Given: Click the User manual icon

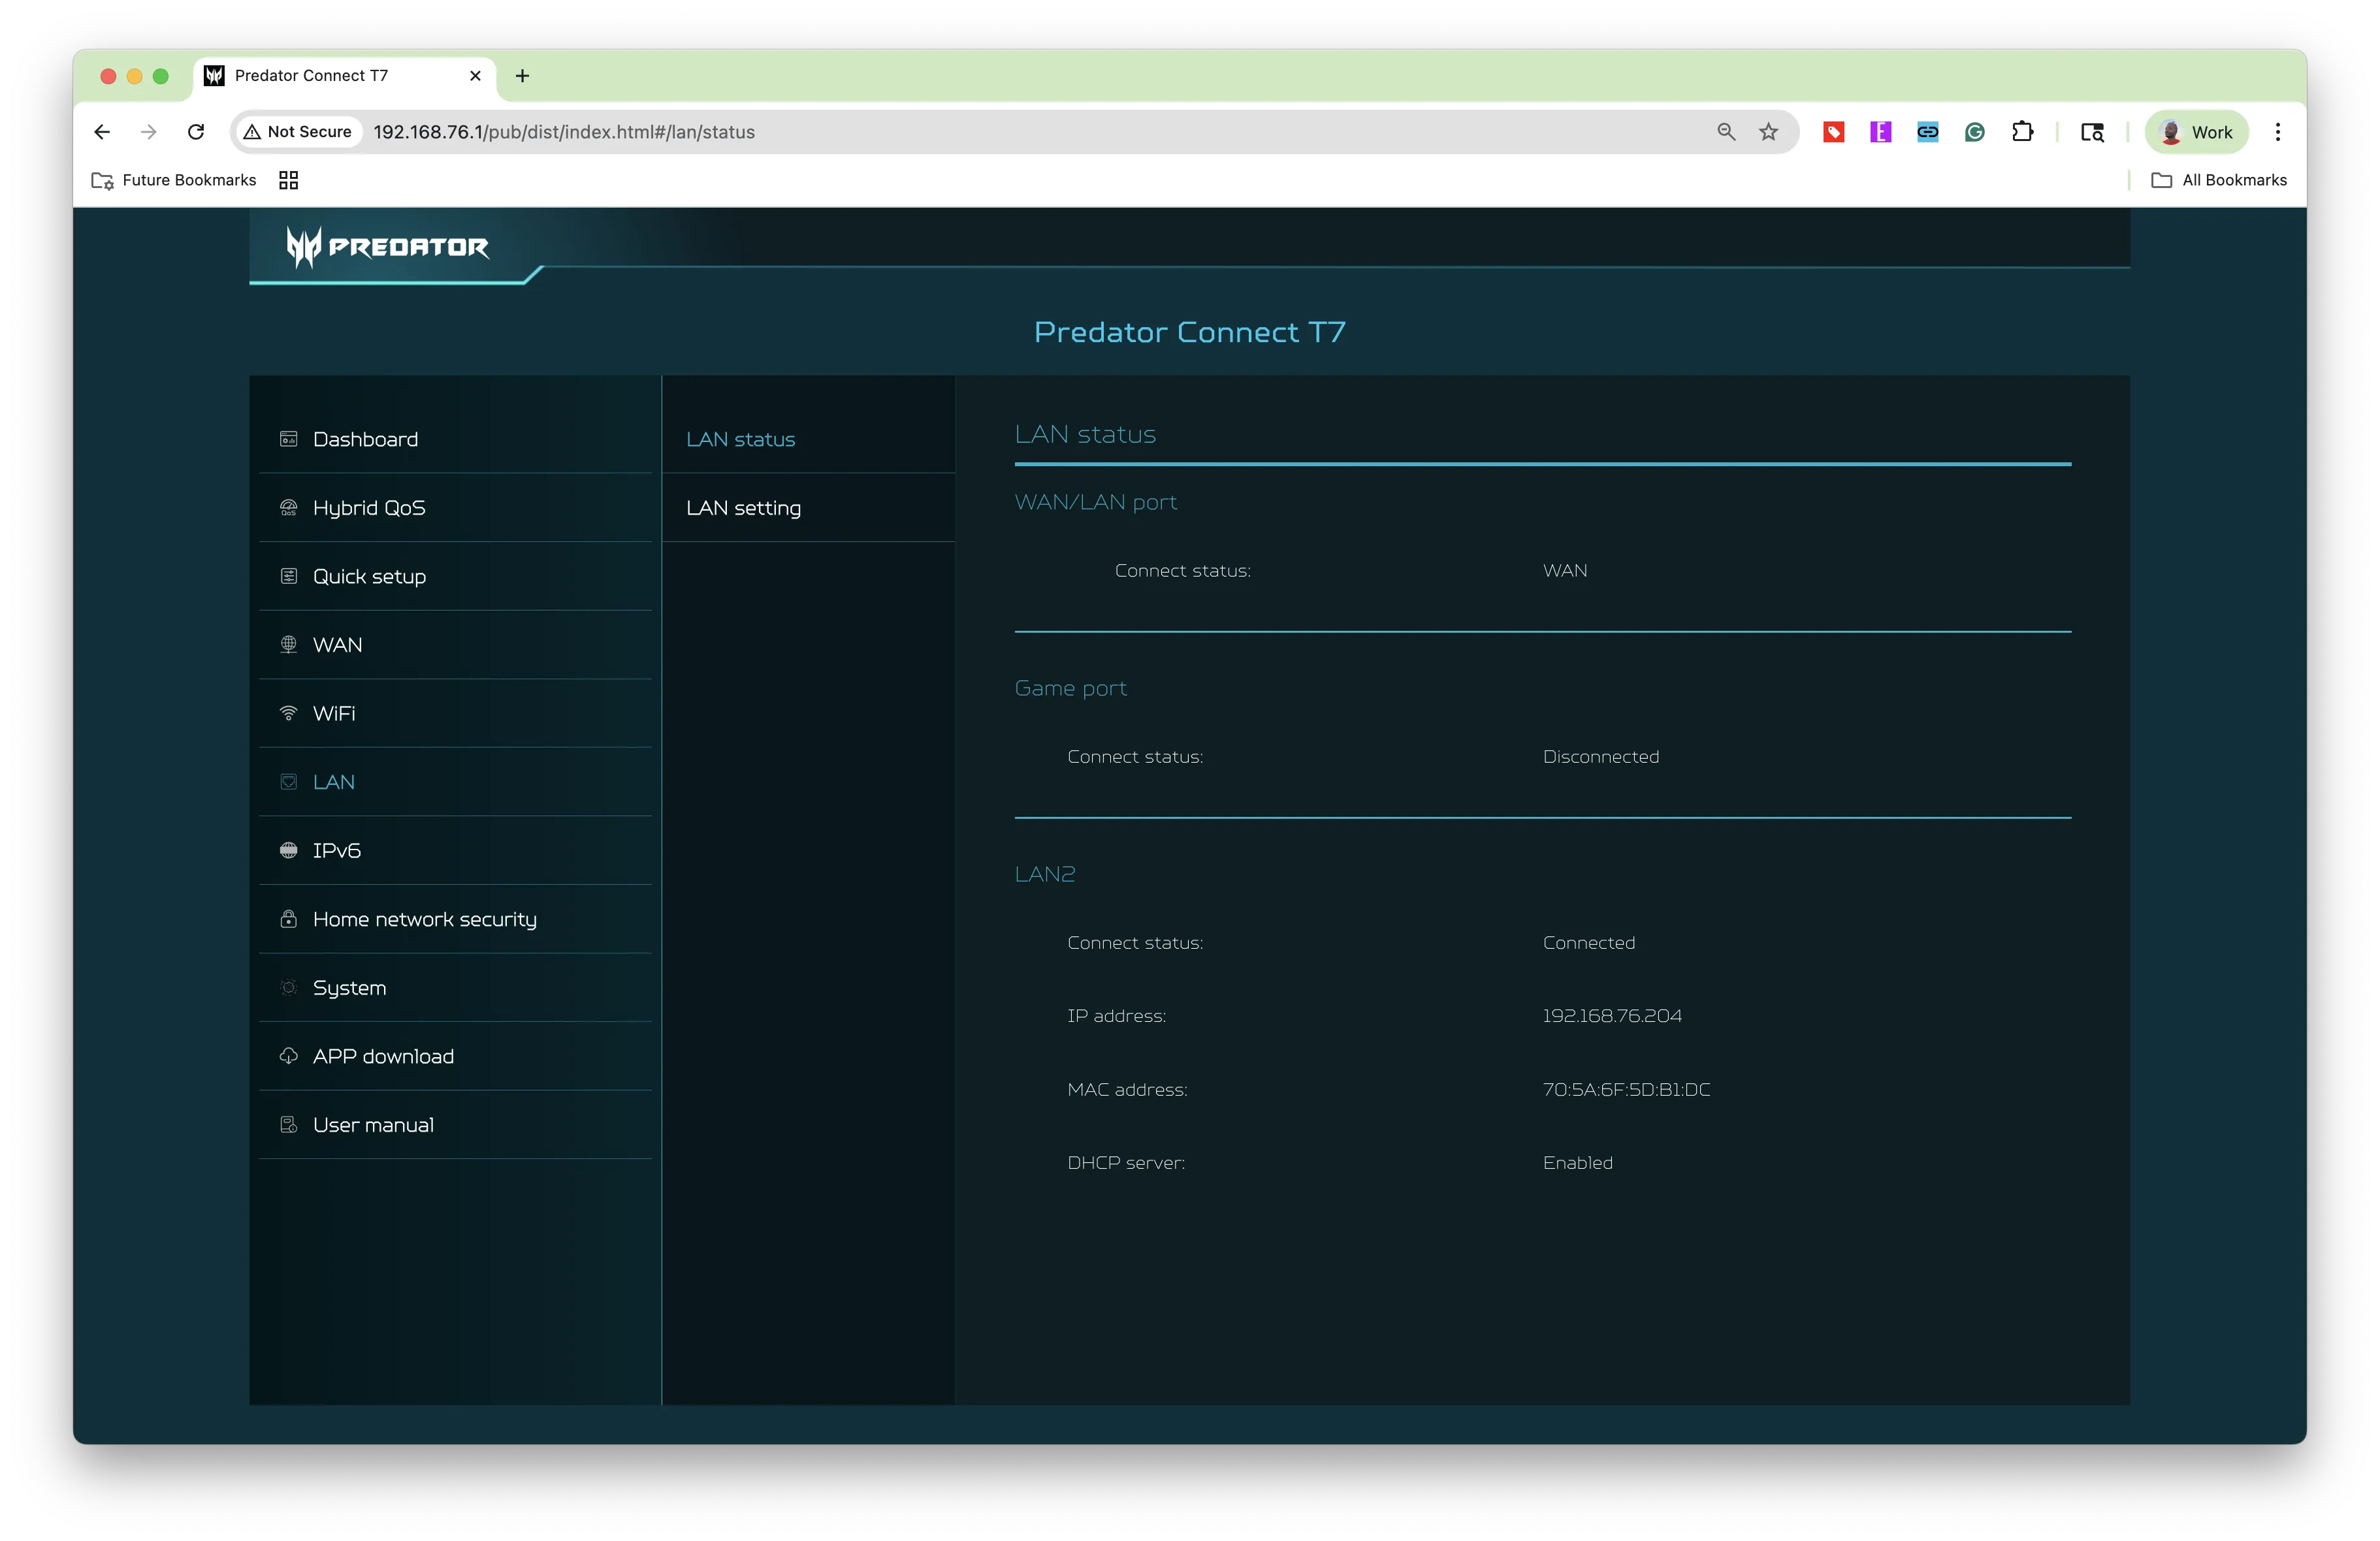Looking at the screenshot, I should coord(288,1125).
